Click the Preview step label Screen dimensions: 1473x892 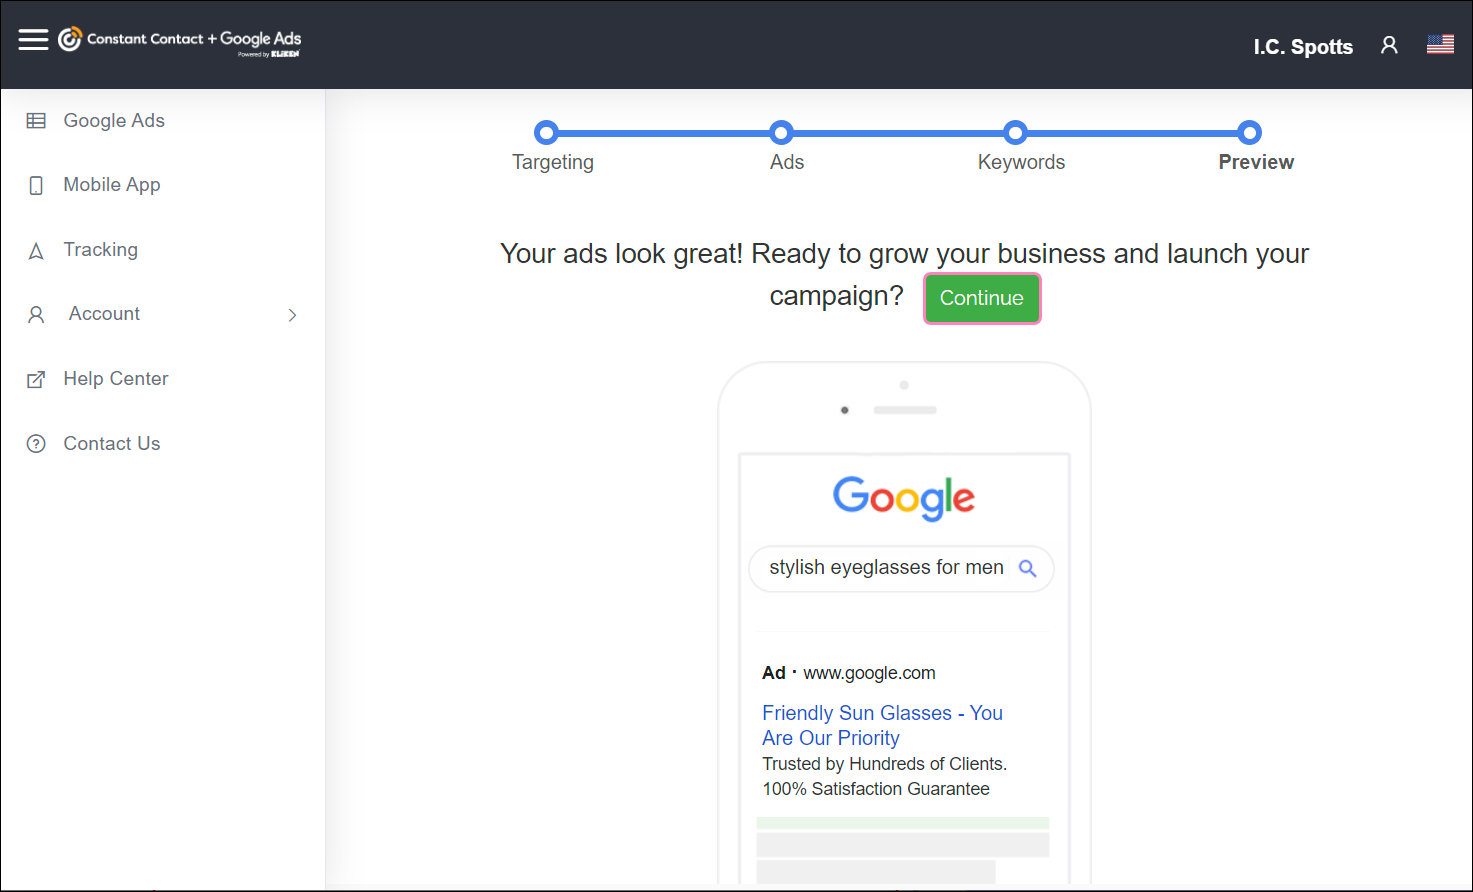click(1256, 162)
